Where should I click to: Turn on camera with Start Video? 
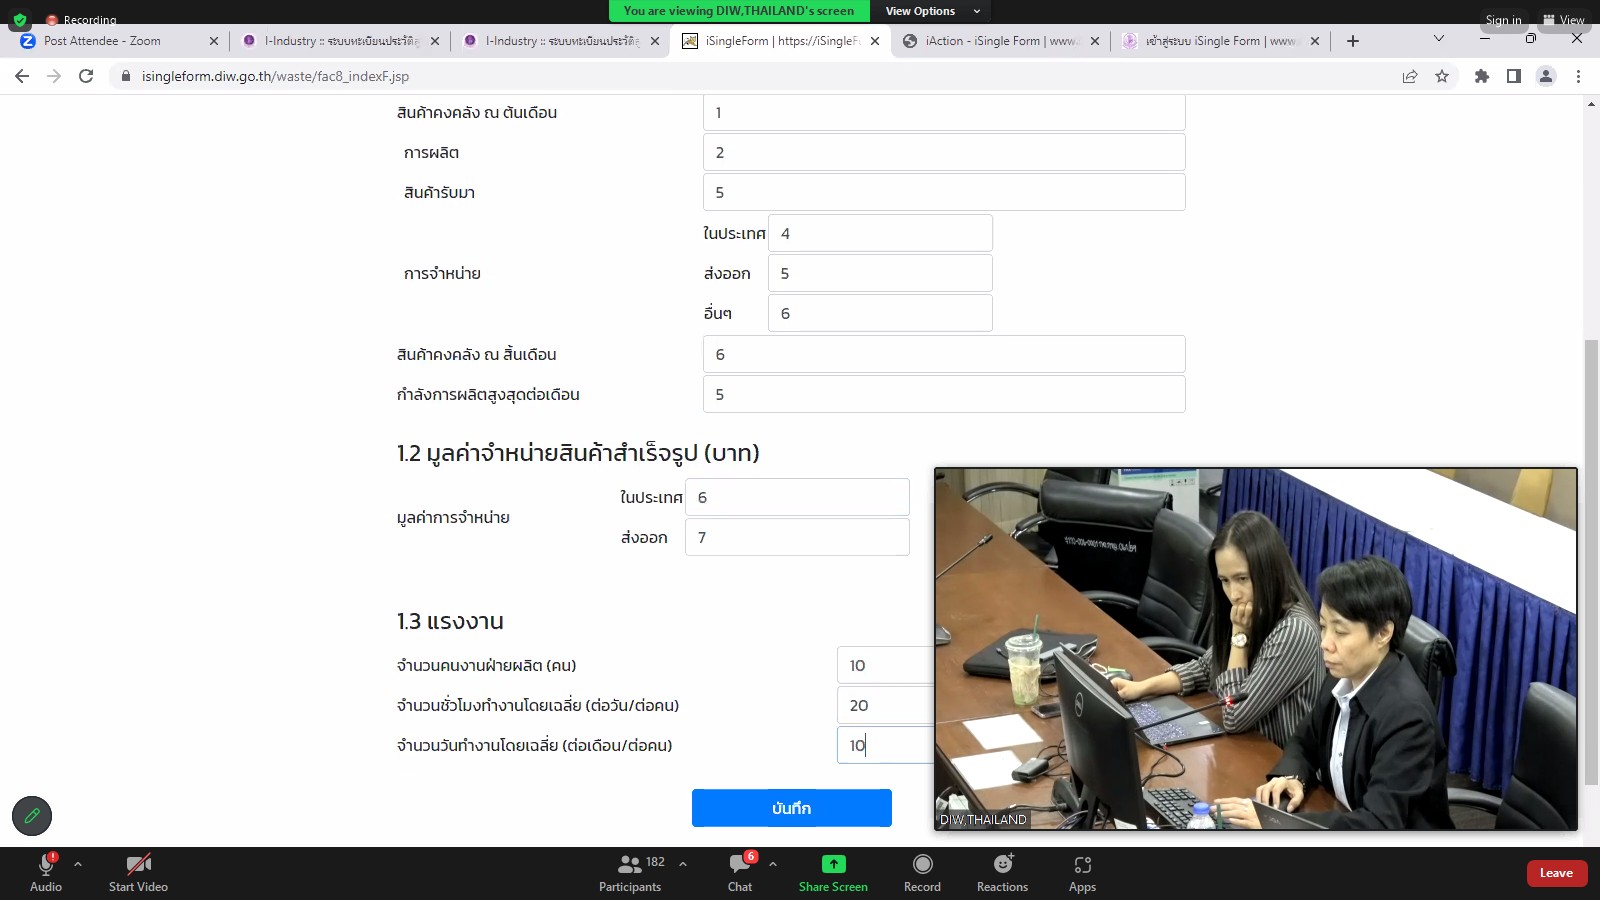(x=138, y=872)
